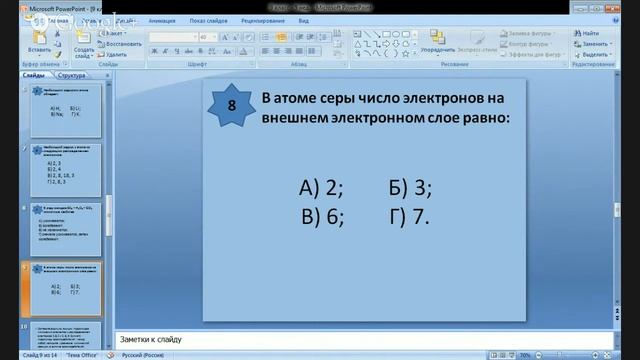Click Shape Fill (Заливка фигуры) button
Image resolution: width=640 pixels, height=360 pixels.
click(x=527, y=33)
